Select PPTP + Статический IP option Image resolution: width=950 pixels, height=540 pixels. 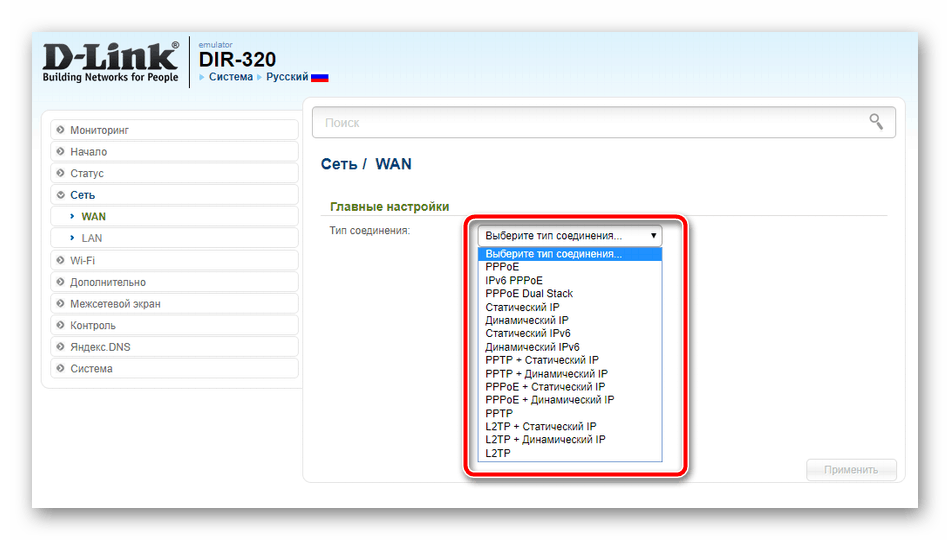click(570, 360)
